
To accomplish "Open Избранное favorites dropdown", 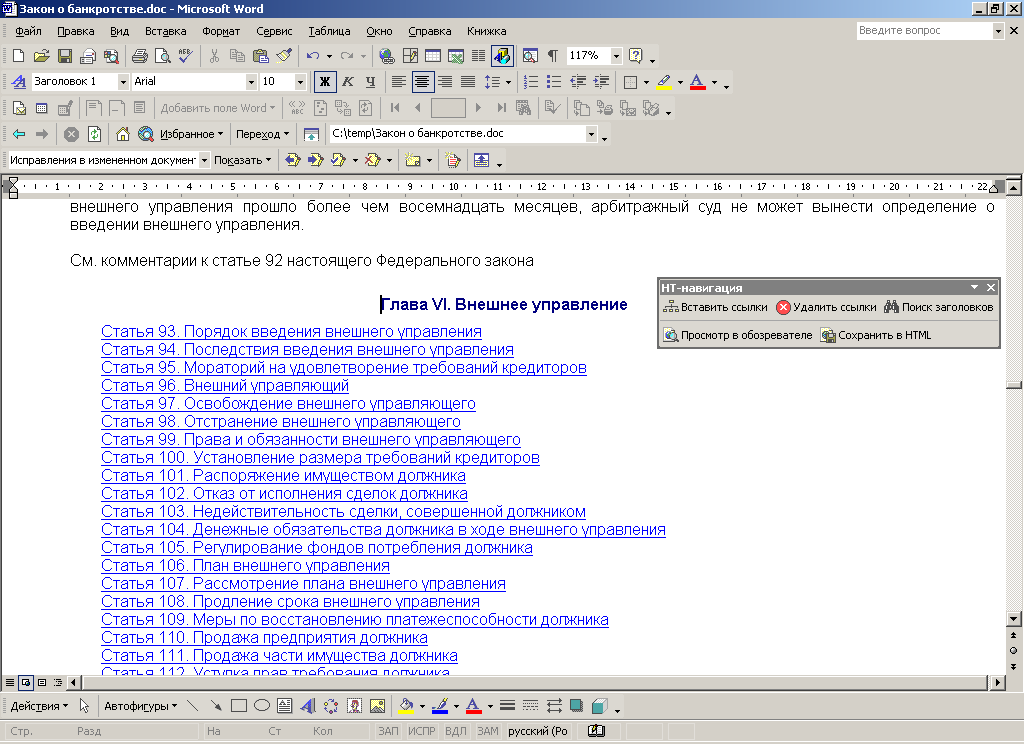I will click(x=191, y=134).
